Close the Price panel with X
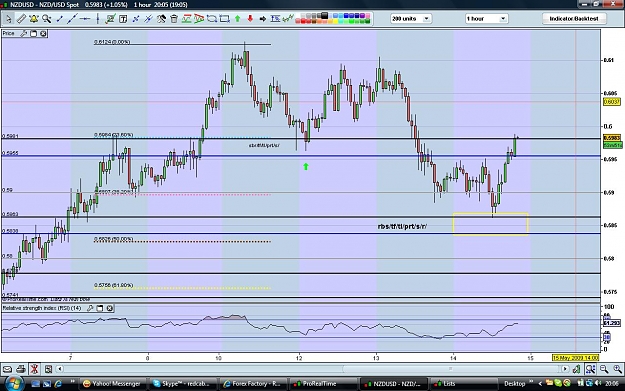Screen dimensions: 625x391 (x=43, y=33)
